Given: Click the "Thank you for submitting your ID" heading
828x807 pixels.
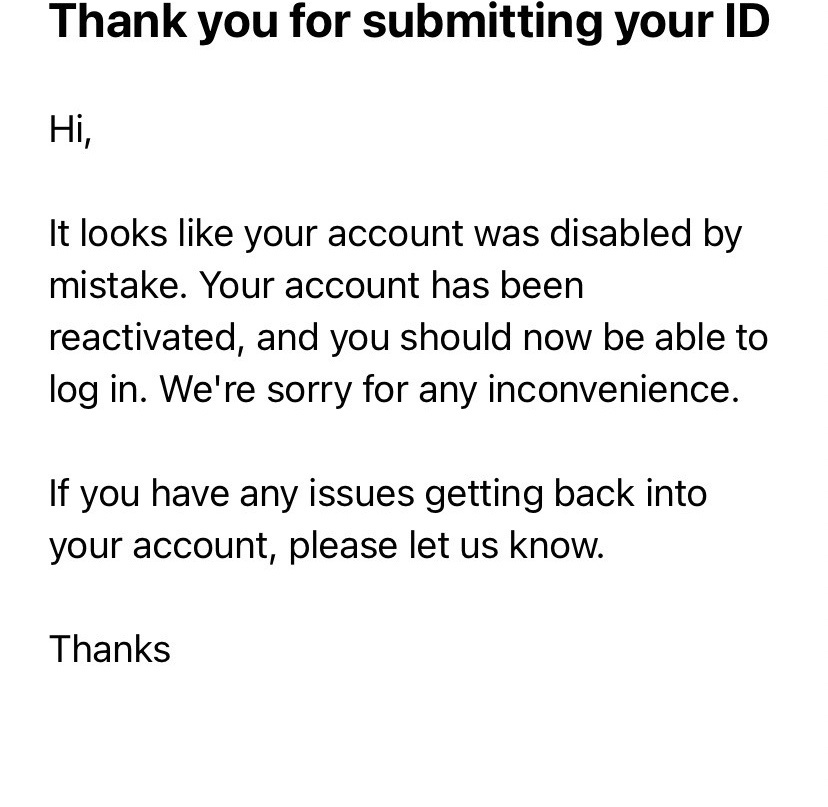Looking at the screenshot, I should [409, 22].
